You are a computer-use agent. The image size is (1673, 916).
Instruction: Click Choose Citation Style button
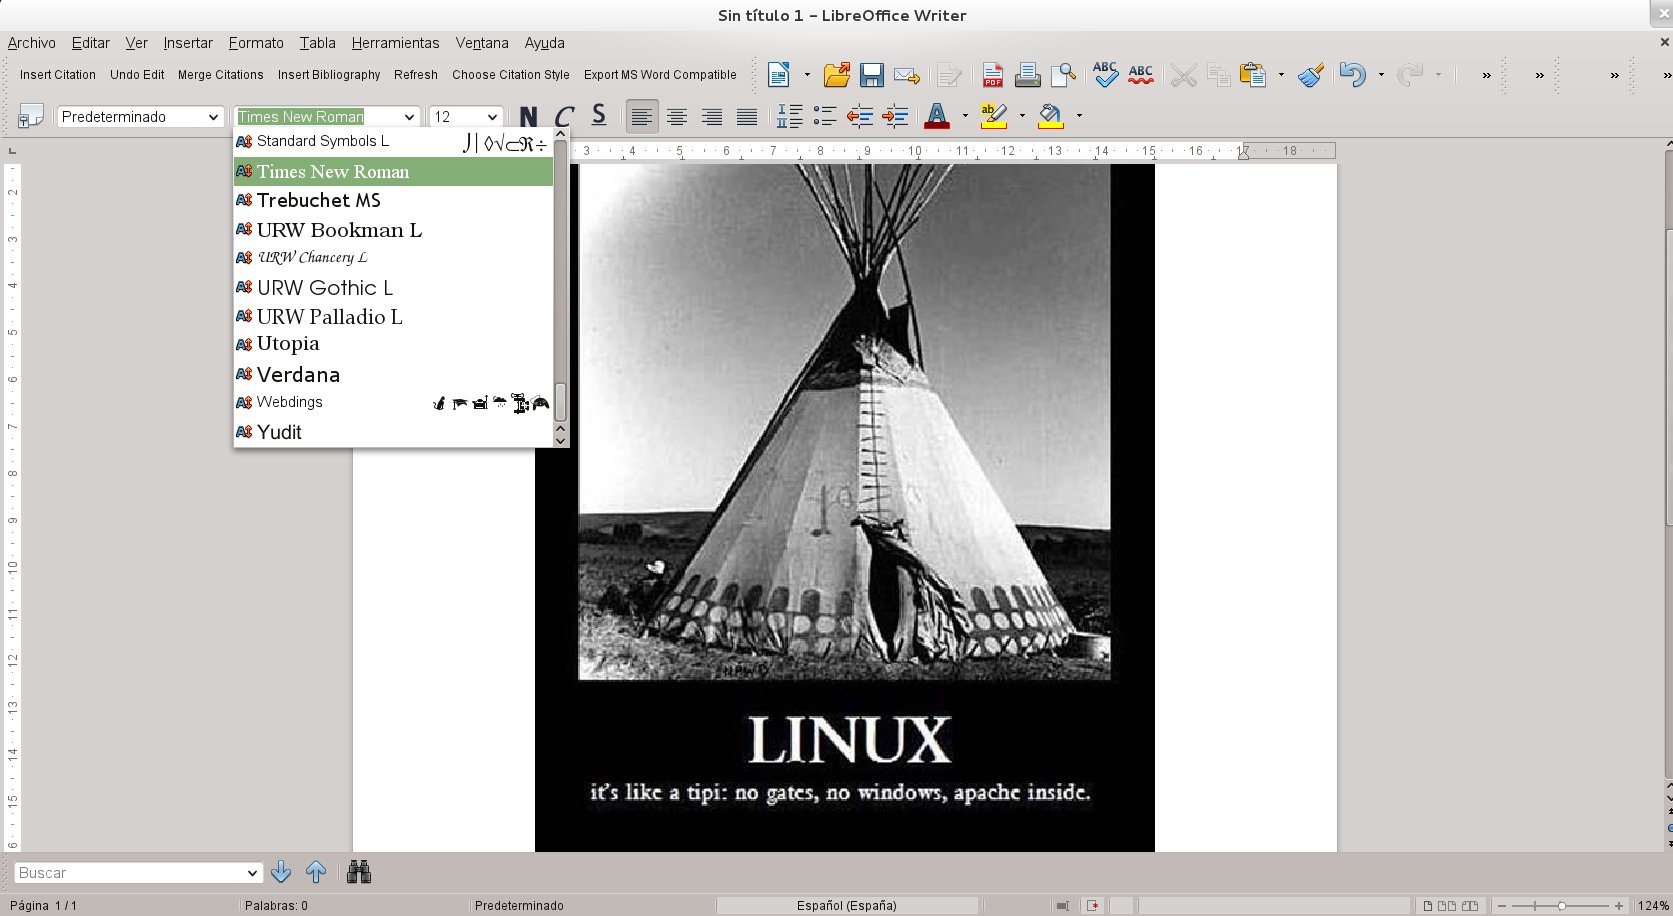click(511, 75)
